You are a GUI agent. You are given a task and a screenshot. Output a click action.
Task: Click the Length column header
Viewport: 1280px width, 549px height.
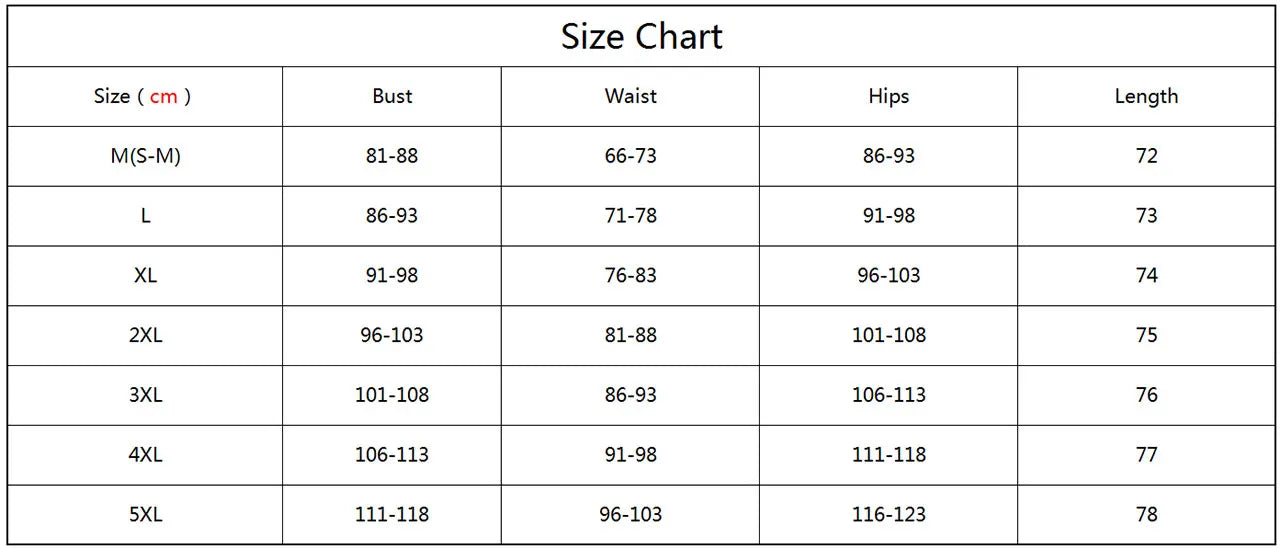pos(1146,96)
